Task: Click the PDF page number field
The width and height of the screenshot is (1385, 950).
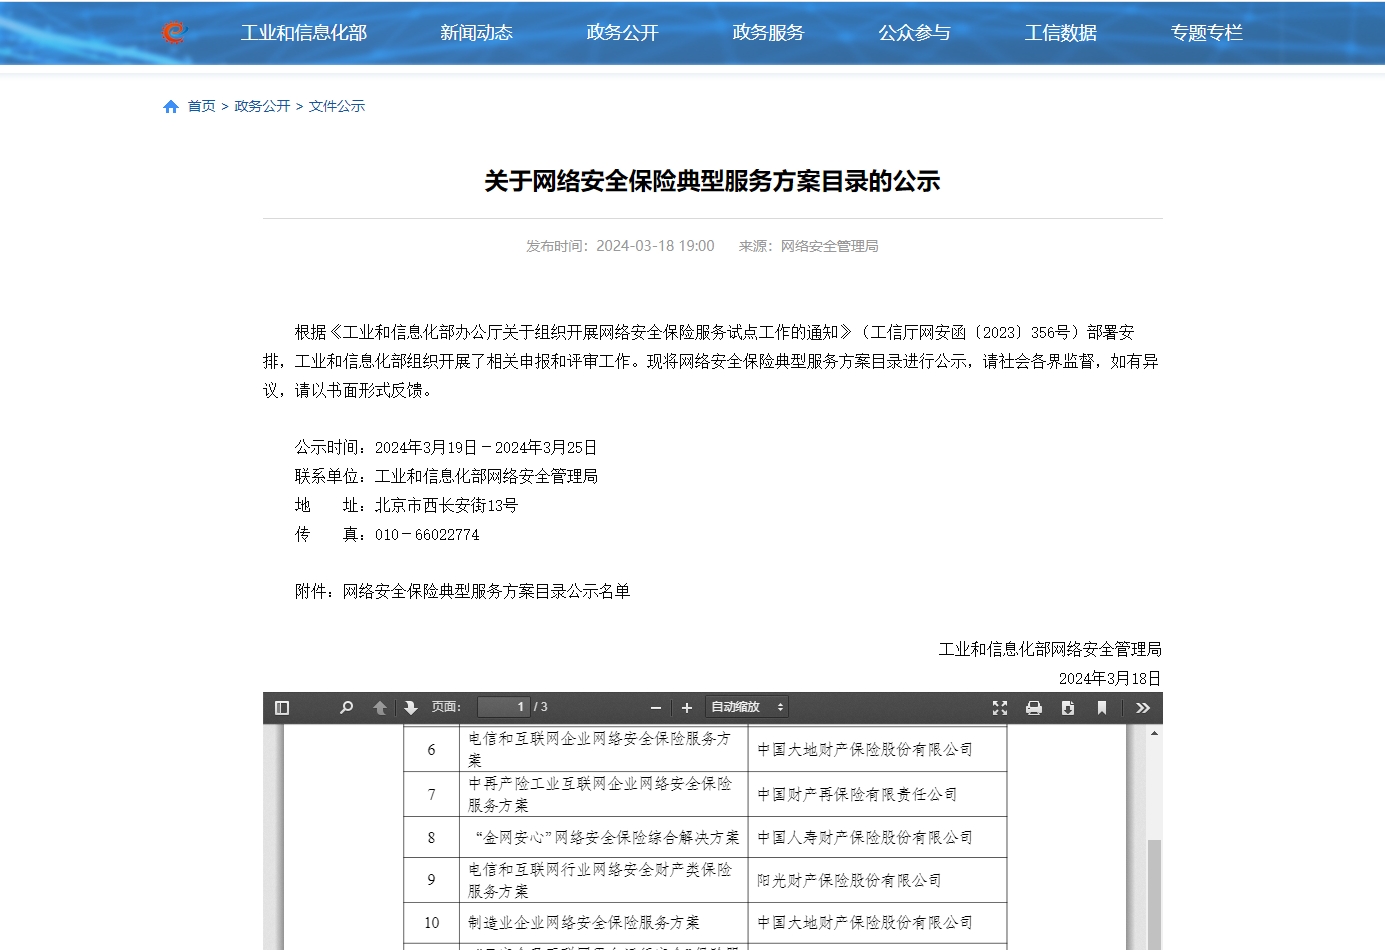Action: coord(503,707)
